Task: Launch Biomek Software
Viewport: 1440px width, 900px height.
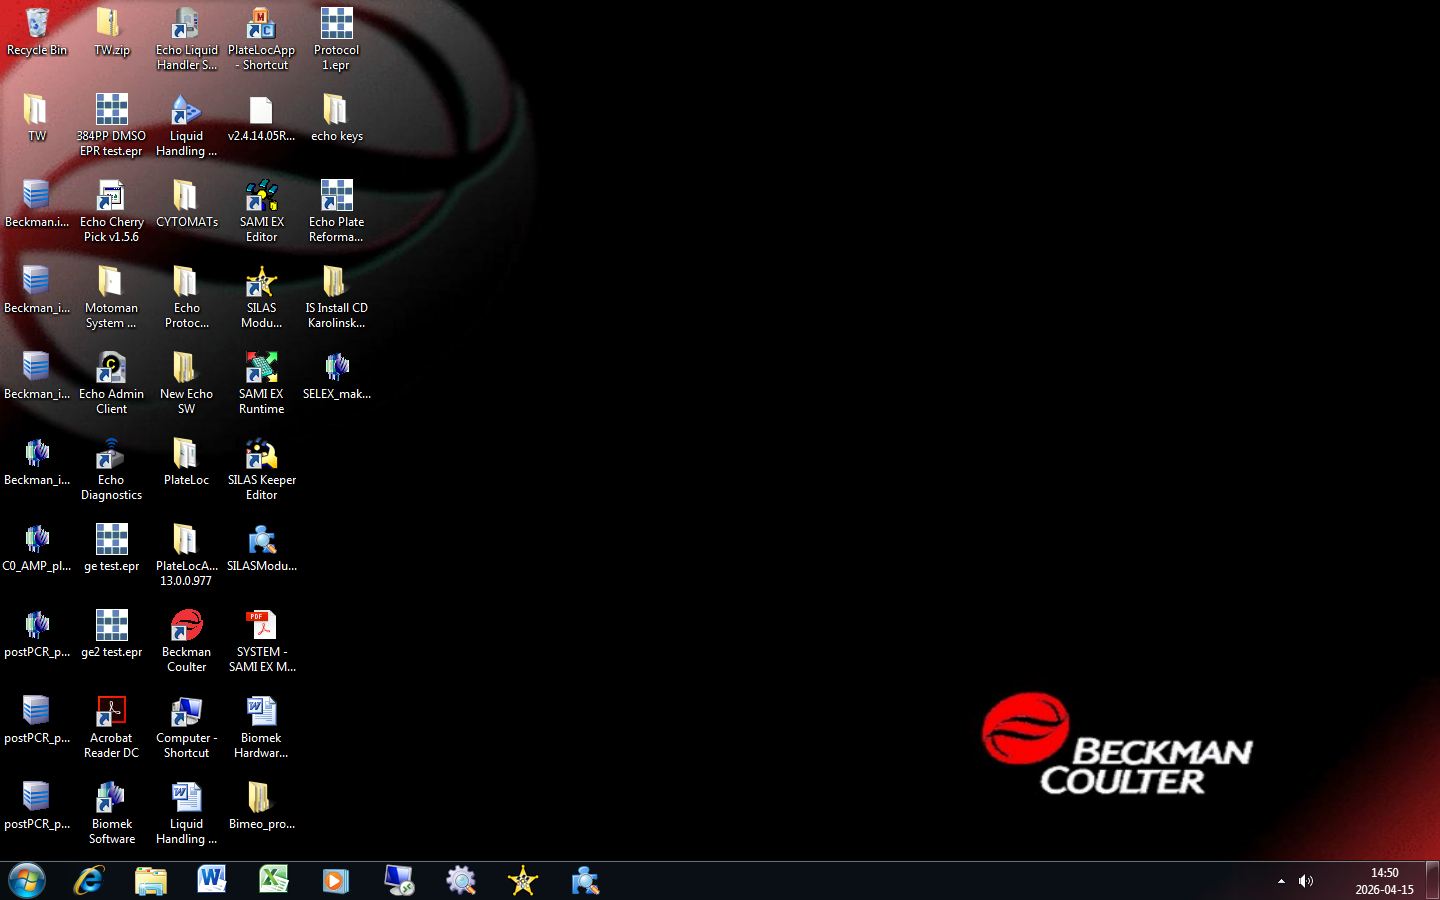Action: pyautogui.click(x=111, y=798)
